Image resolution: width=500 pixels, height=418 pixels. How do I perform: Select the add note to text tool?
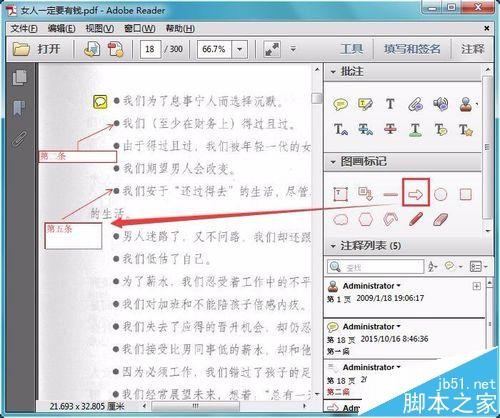(x=441, y=129)
